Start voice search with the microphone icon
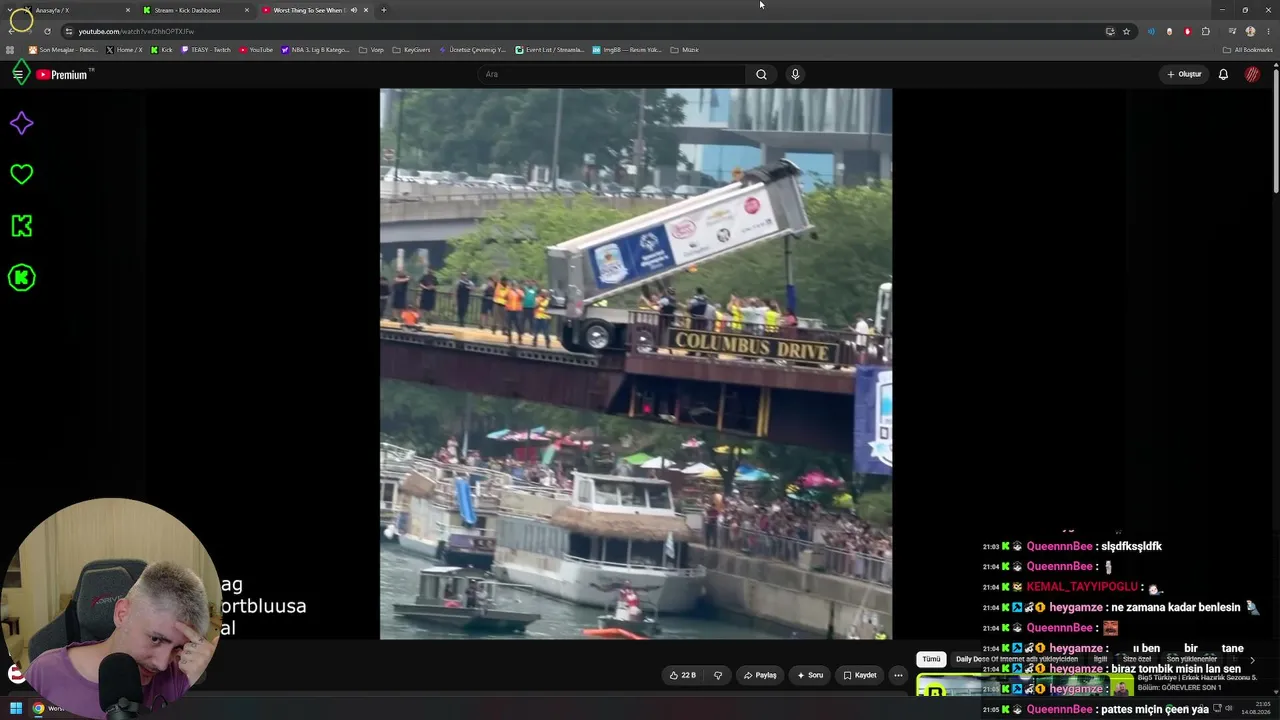 click(x=795, y=74)
